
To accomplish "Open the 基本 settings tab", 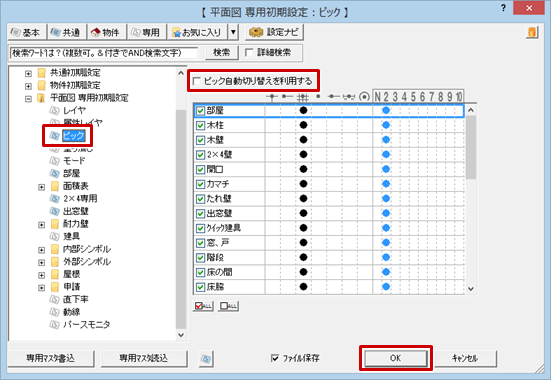I will click(x=27, y=32).
